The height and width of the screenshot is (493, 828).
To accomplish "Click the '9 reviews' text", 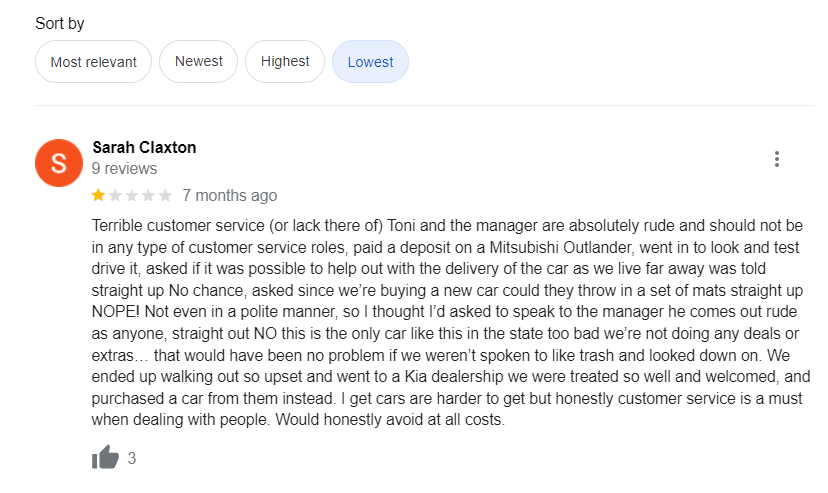I will pos(124,168).
